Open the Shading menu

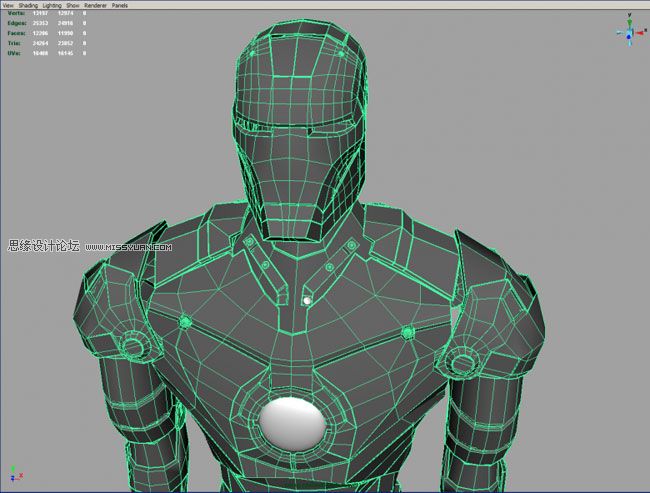(28, 5)
